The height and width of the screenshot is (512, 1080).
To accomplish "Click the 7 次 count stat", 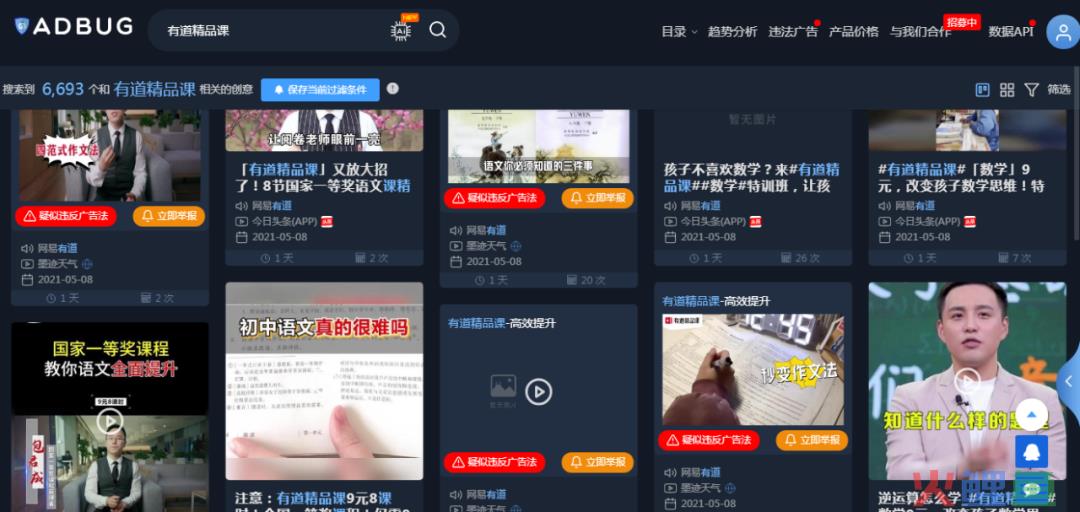I will (x=1015, y=258).
